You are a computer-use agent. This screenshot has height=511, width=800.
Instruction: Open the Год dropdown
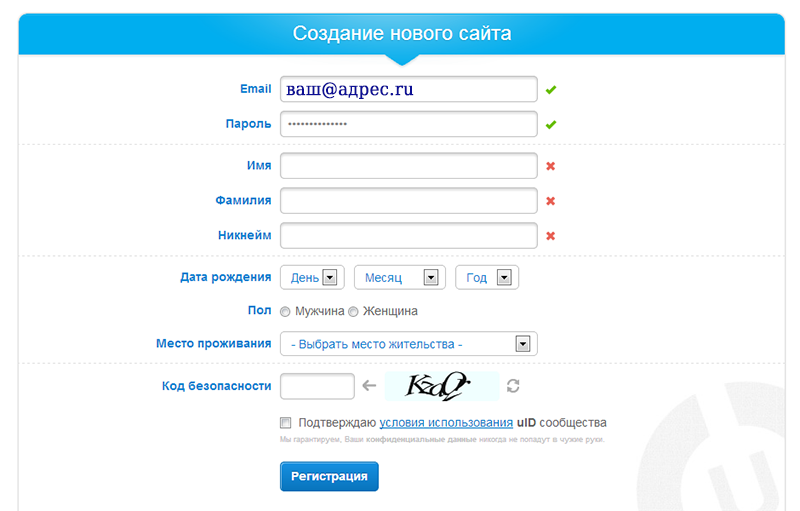487,277
